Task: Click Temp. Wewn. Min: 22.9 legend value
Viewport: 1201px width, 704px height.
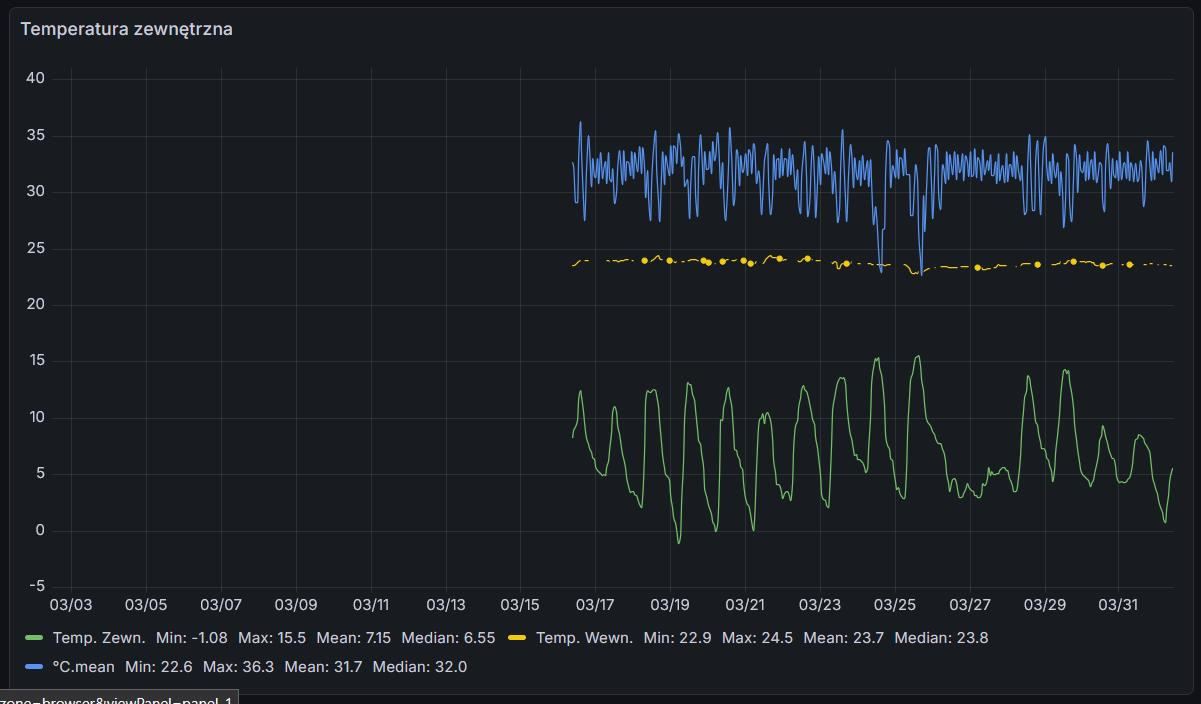Action: (x=677, y=637)
